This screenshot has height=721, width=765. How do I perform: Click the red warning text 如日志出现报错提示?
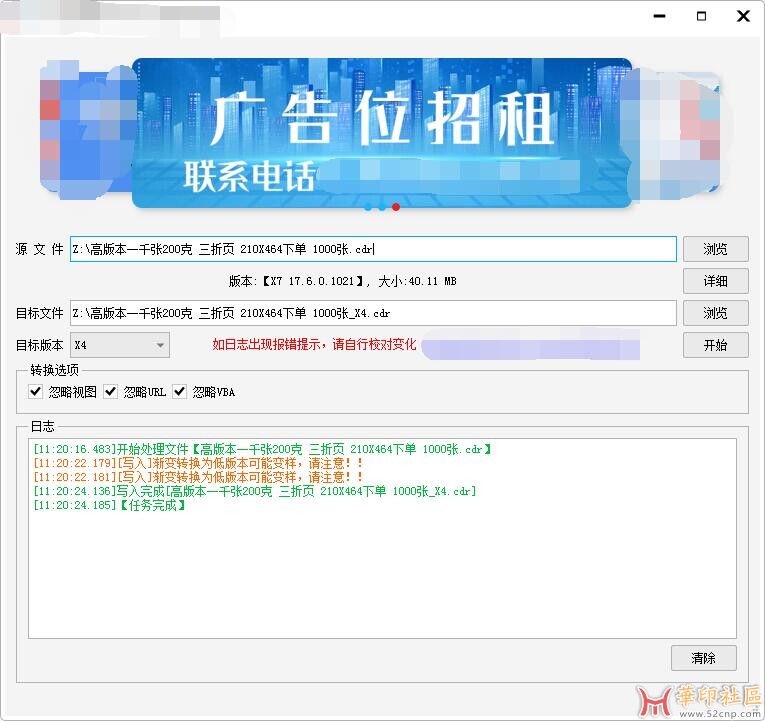click(314, 344)
